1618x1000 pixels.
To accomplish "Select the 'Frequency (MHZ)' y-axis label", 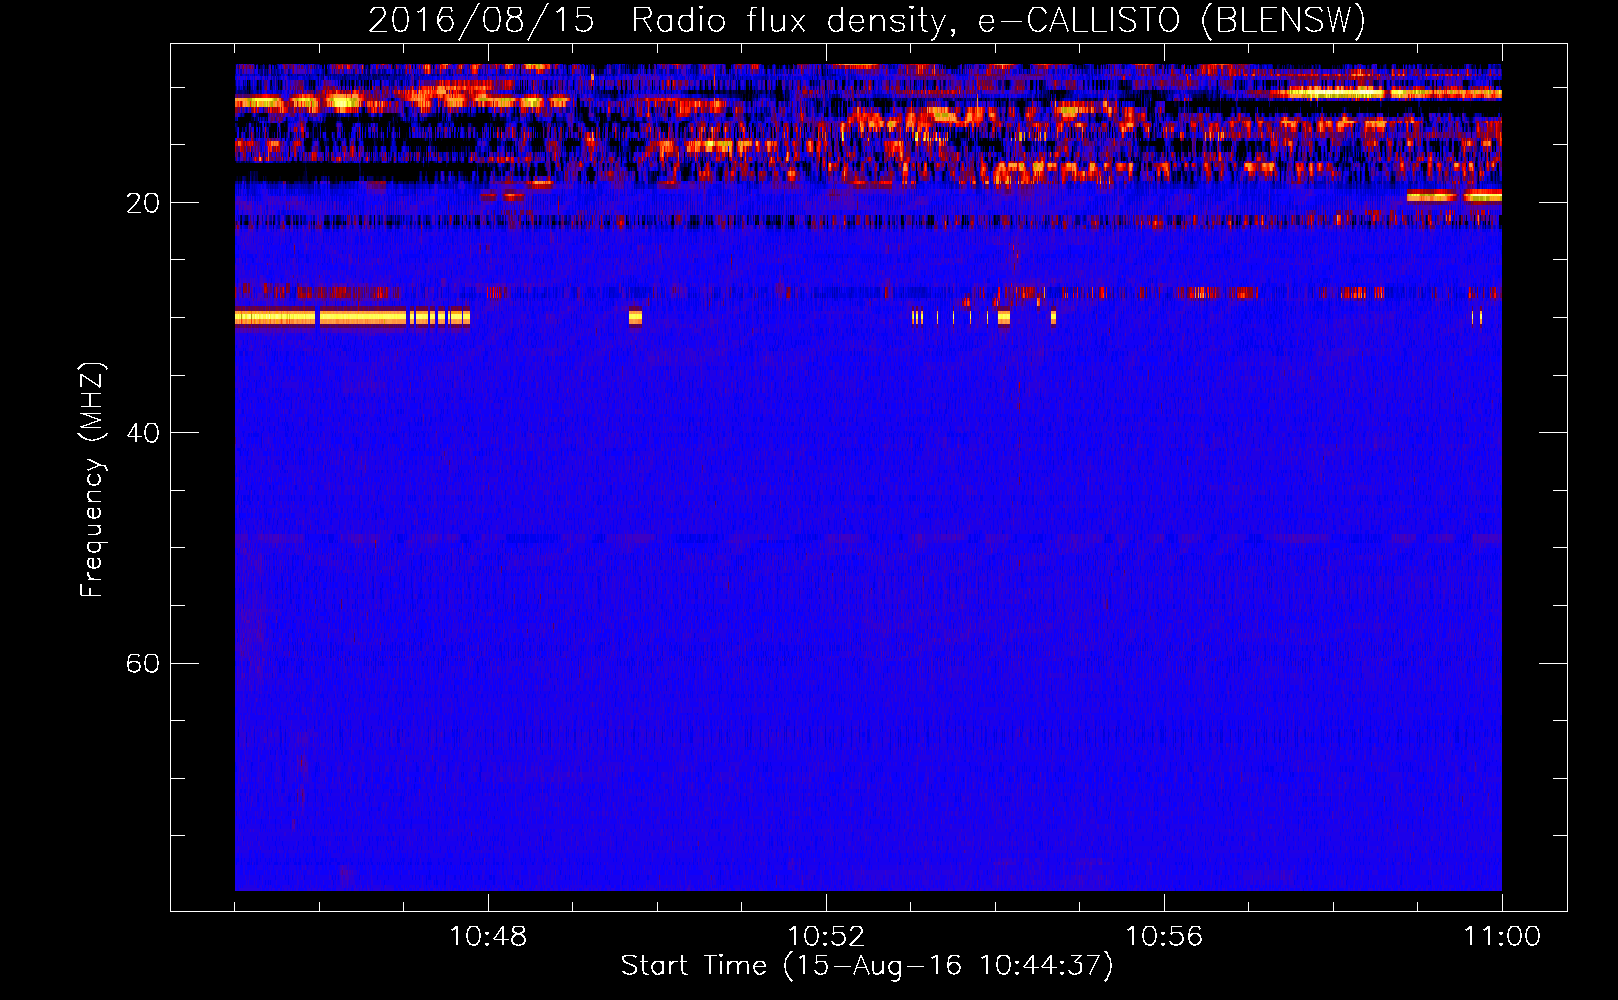I will 92,480.
